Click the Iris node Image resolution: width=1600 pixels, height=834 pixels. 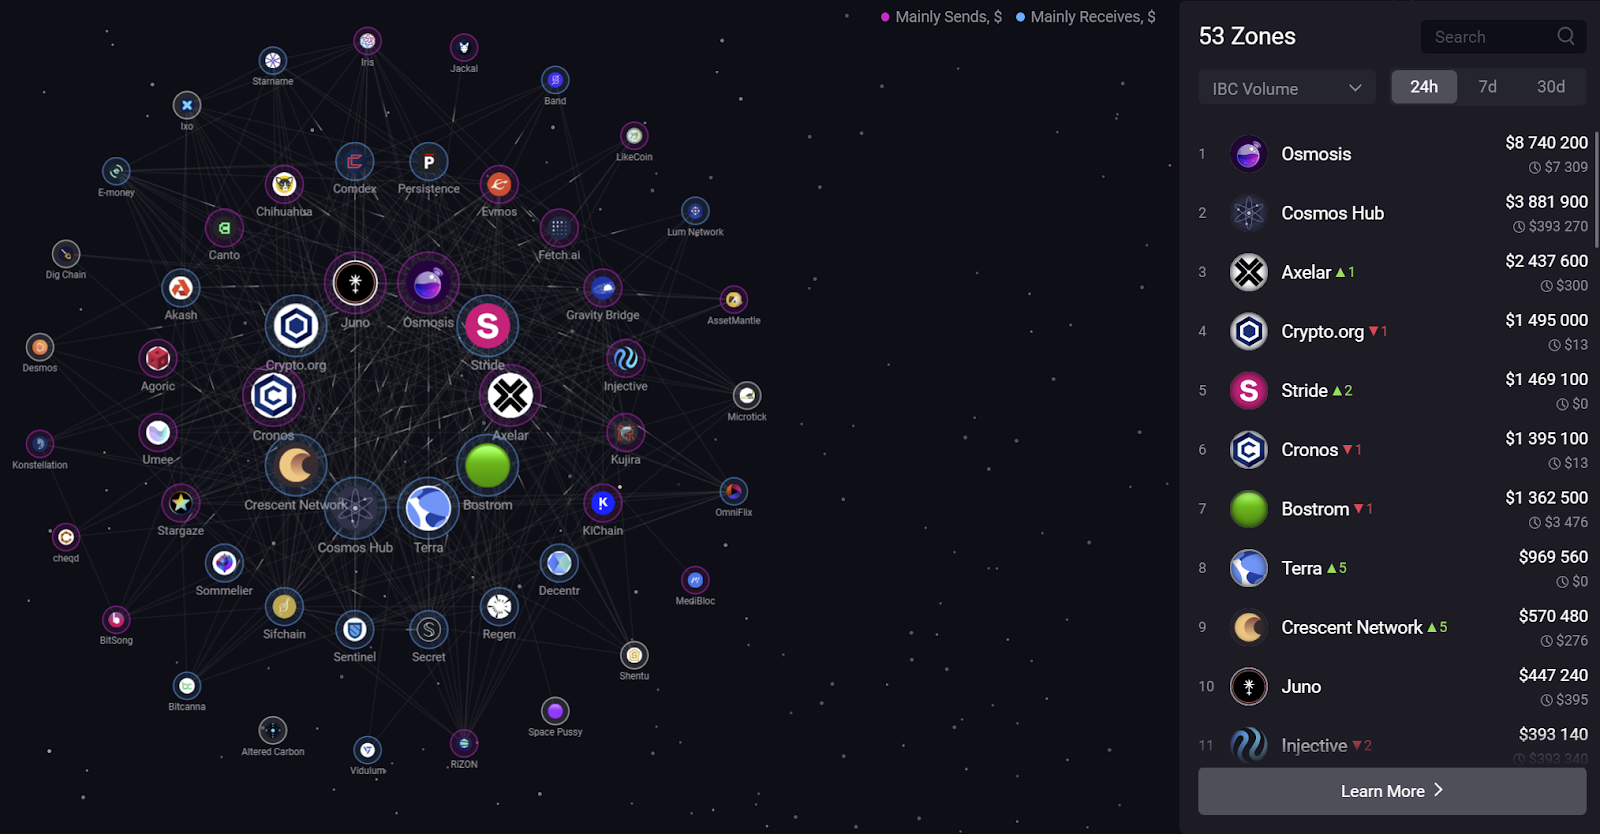click(368, 41)
